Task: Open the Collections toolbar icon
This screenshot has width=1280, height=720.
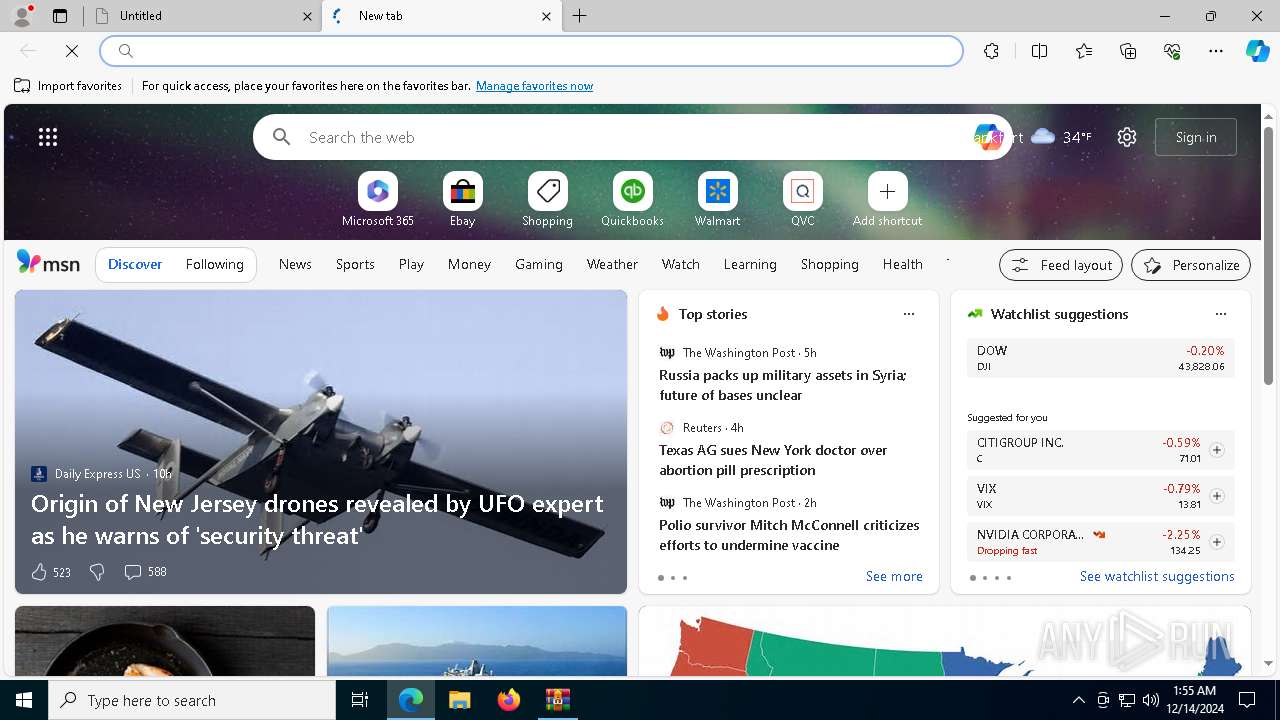Action: tap(1128, 51)
